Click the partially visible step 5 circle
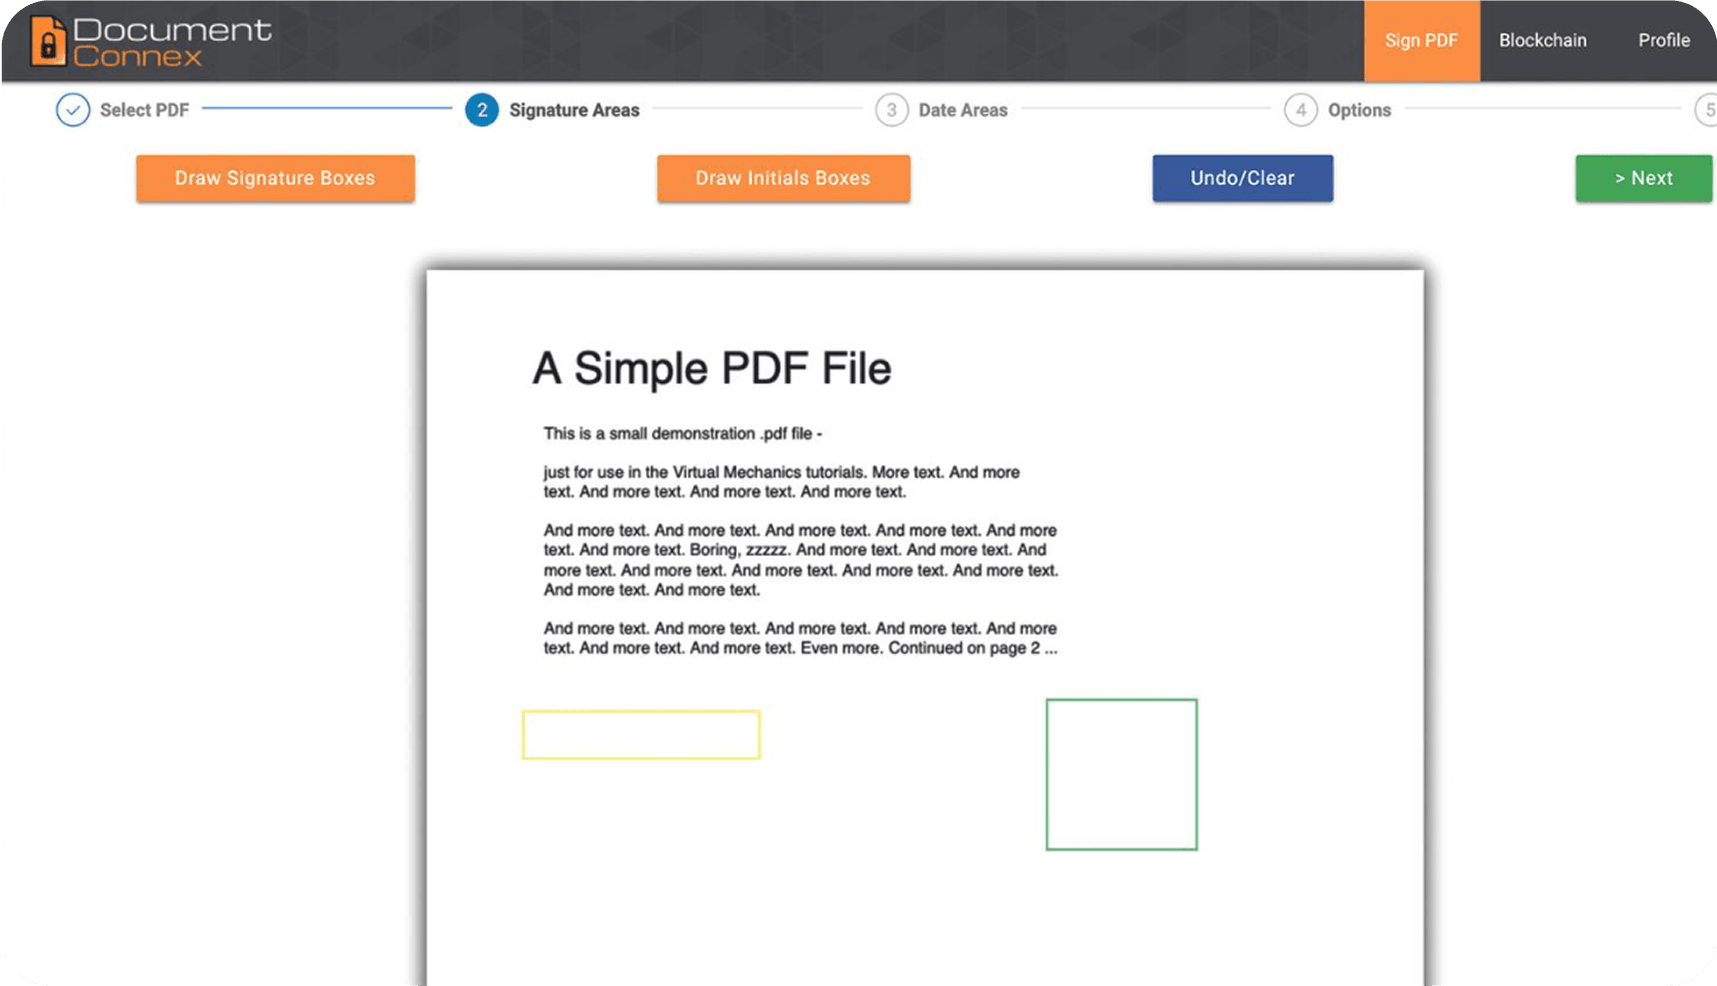The height and width of the screenshot is (986, 1717). point(1707,110)
